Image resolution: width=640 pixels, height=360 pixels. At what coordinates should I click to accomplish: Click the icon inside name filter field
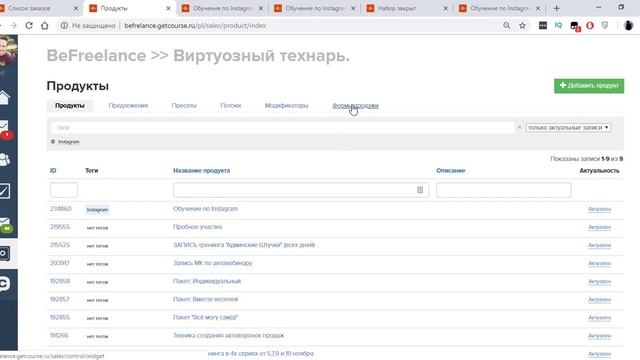click(x=420, y=190)
